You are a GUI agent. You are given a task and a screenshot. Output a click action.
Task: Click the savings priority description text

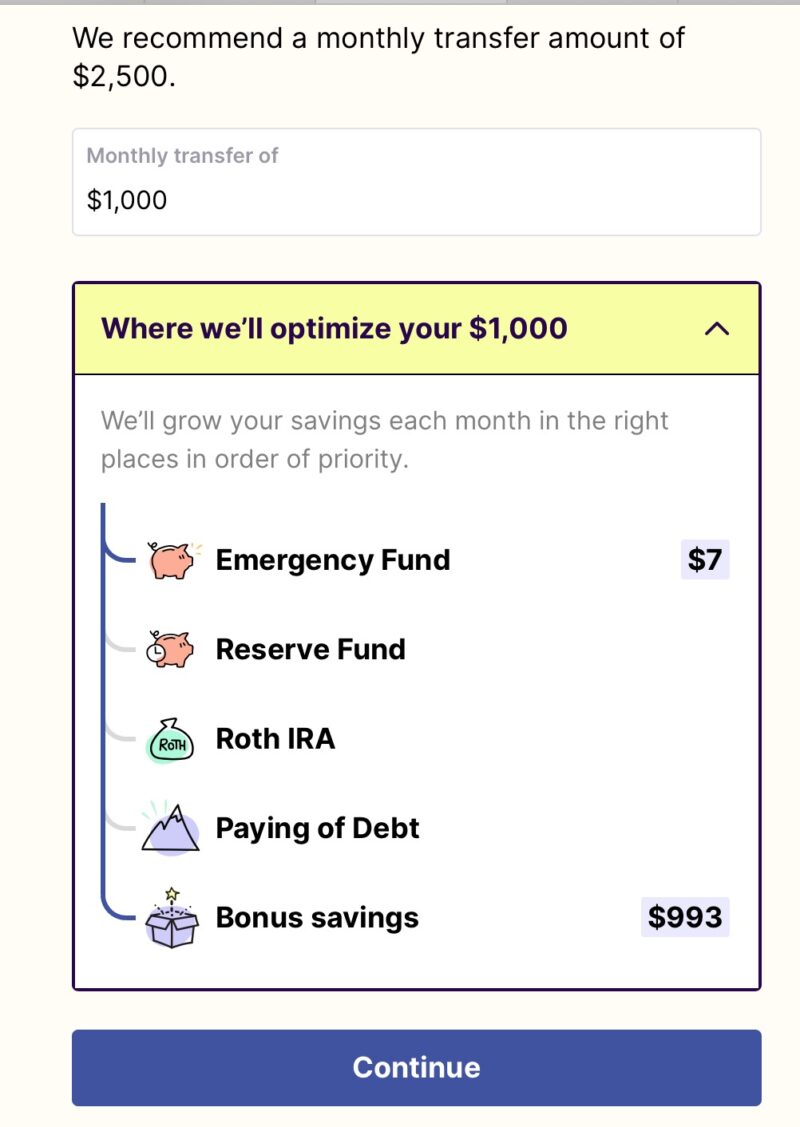pyautogui.click(x=385, y=439)
